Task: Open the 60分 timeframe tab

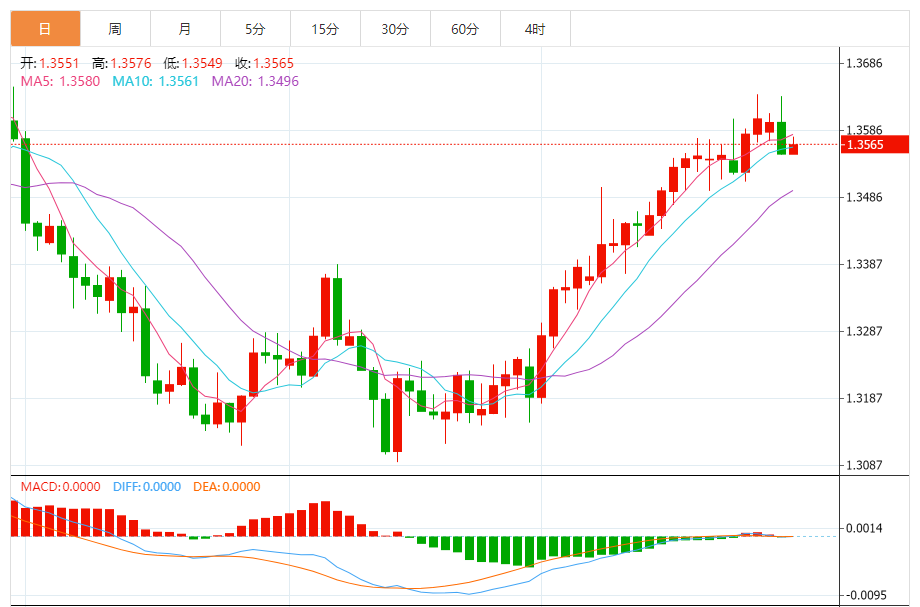Action: pyautogui.click(x=465, y=29)
